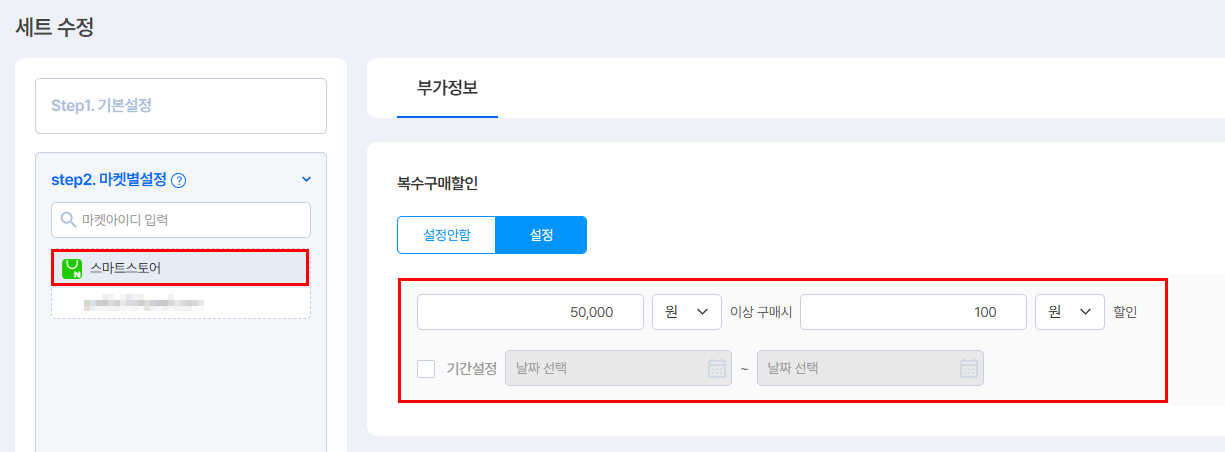Click the green 스마트스토어 logo icon
The image size is (1225, 452).
pos(72,268)
